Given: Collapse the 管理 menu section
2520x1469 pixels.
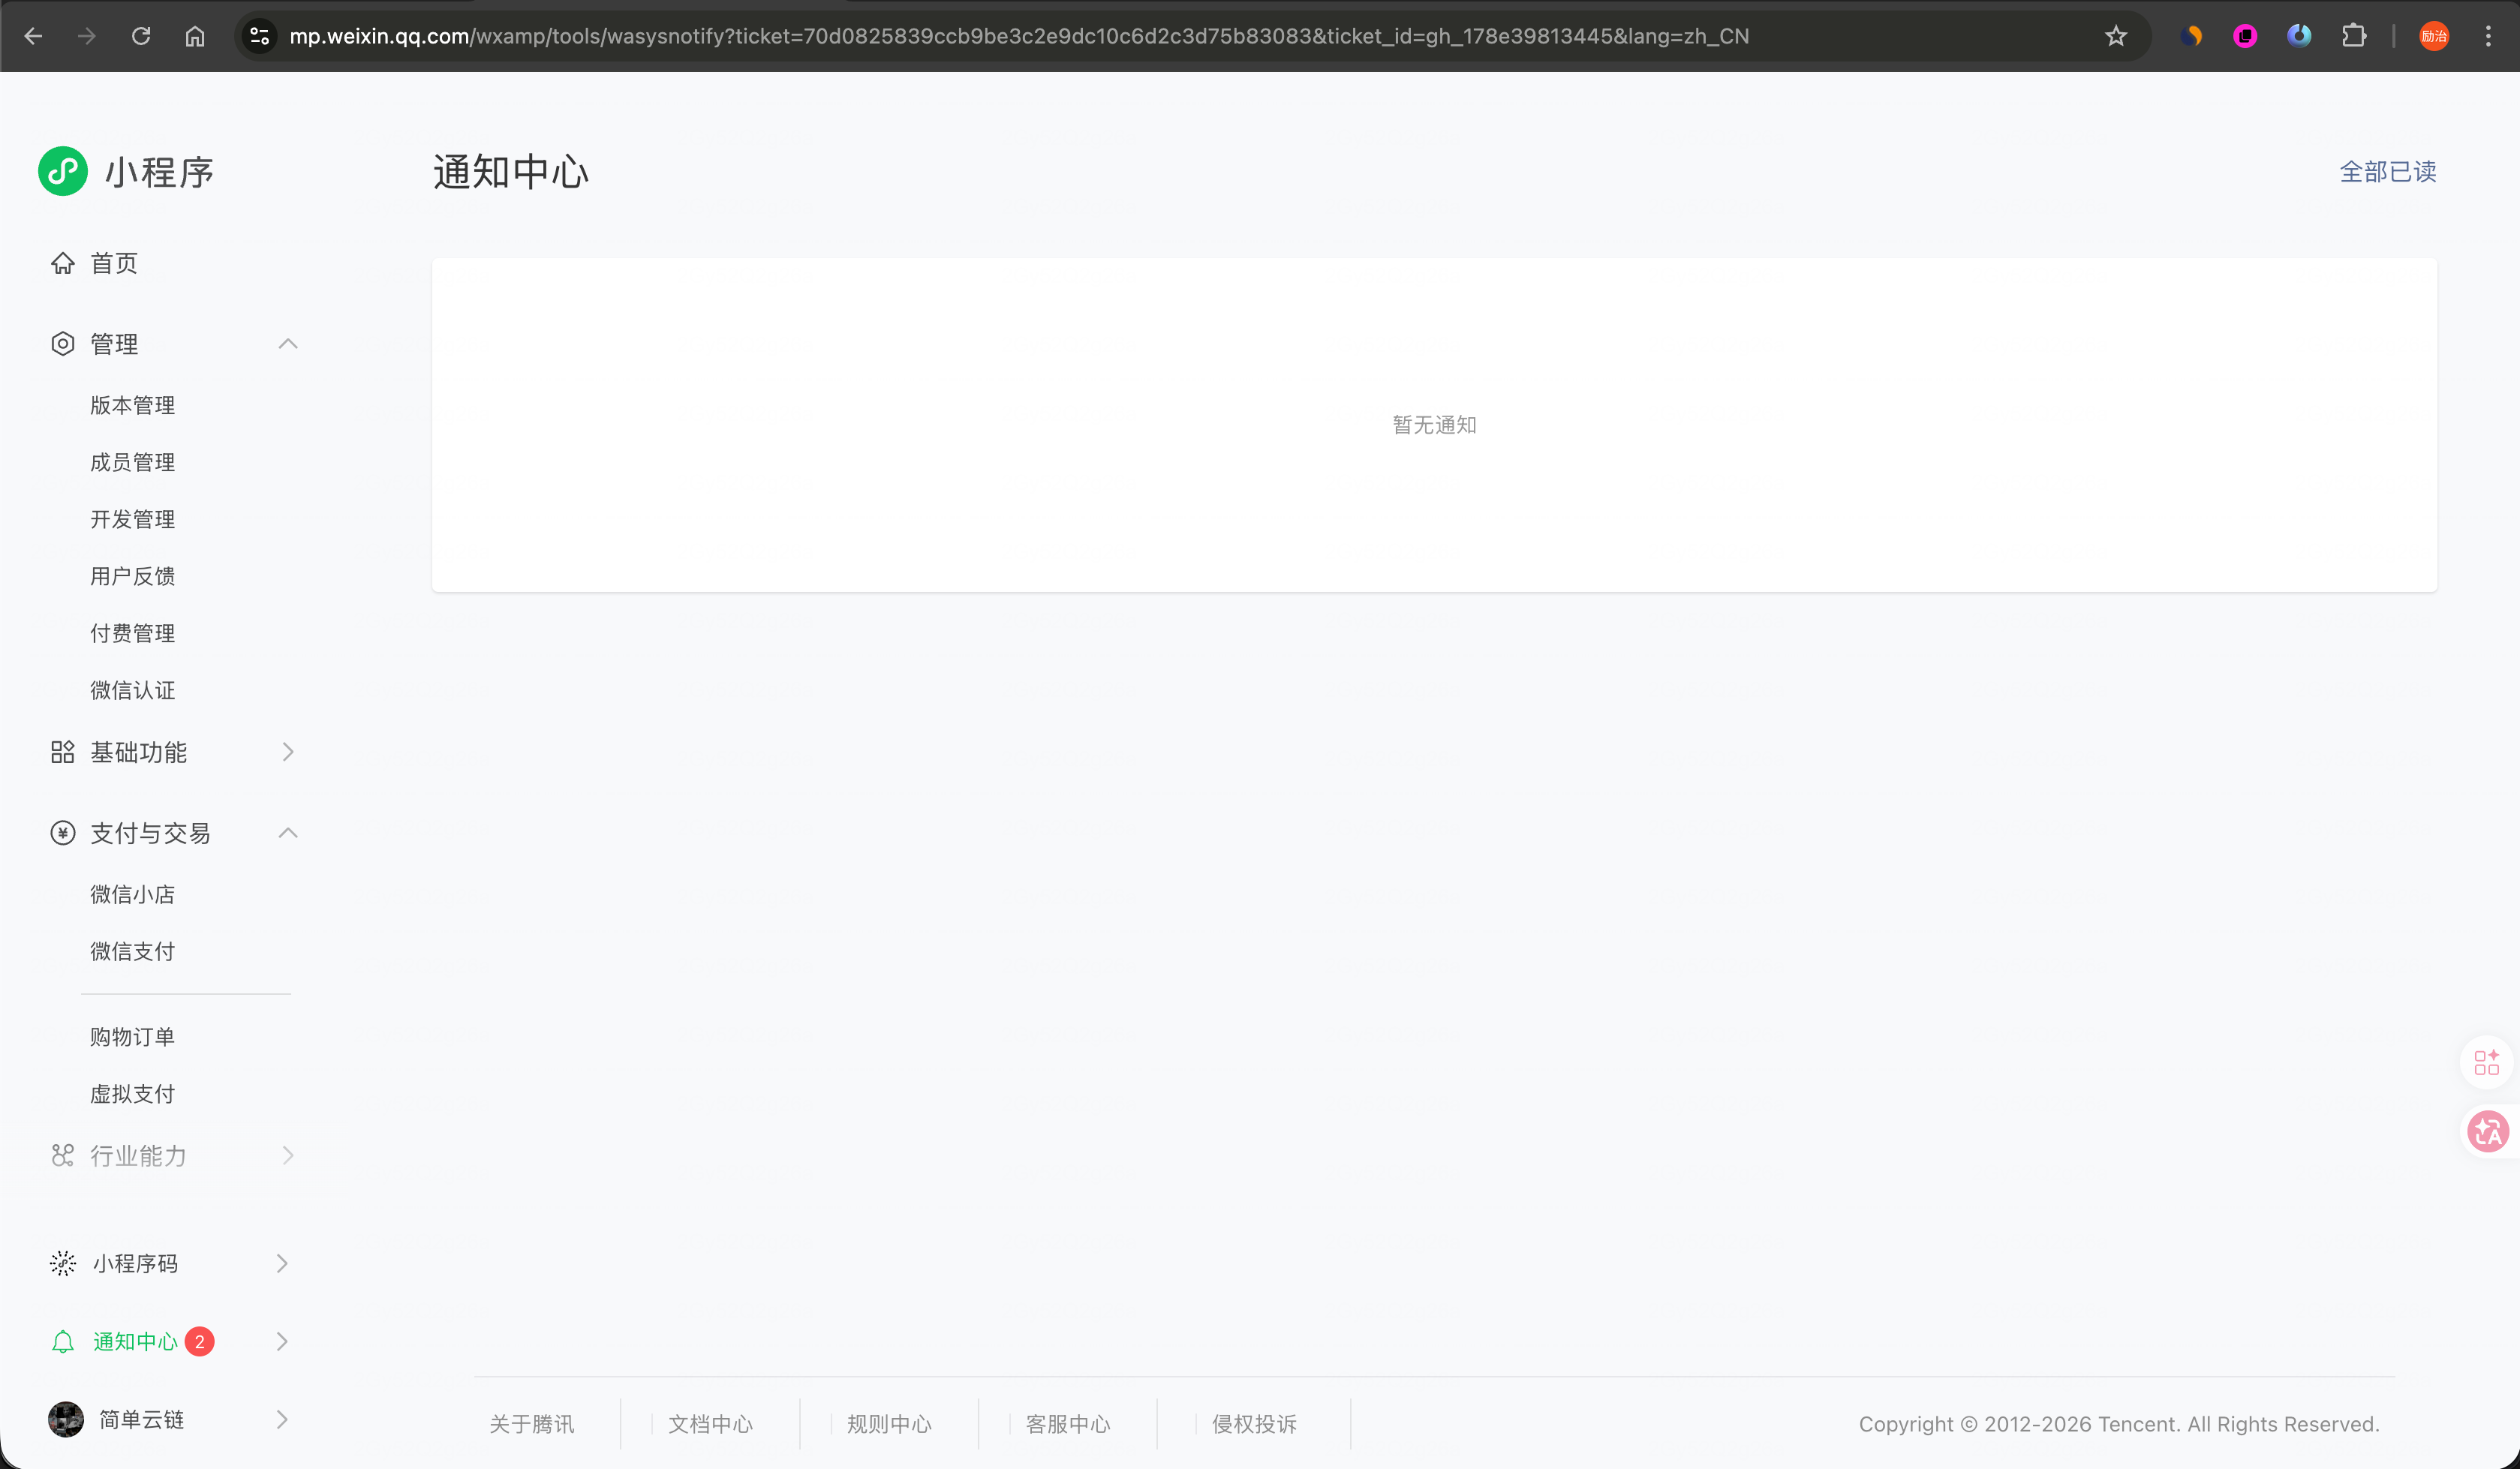Looking at the screenshot, I should pos(288,344).
